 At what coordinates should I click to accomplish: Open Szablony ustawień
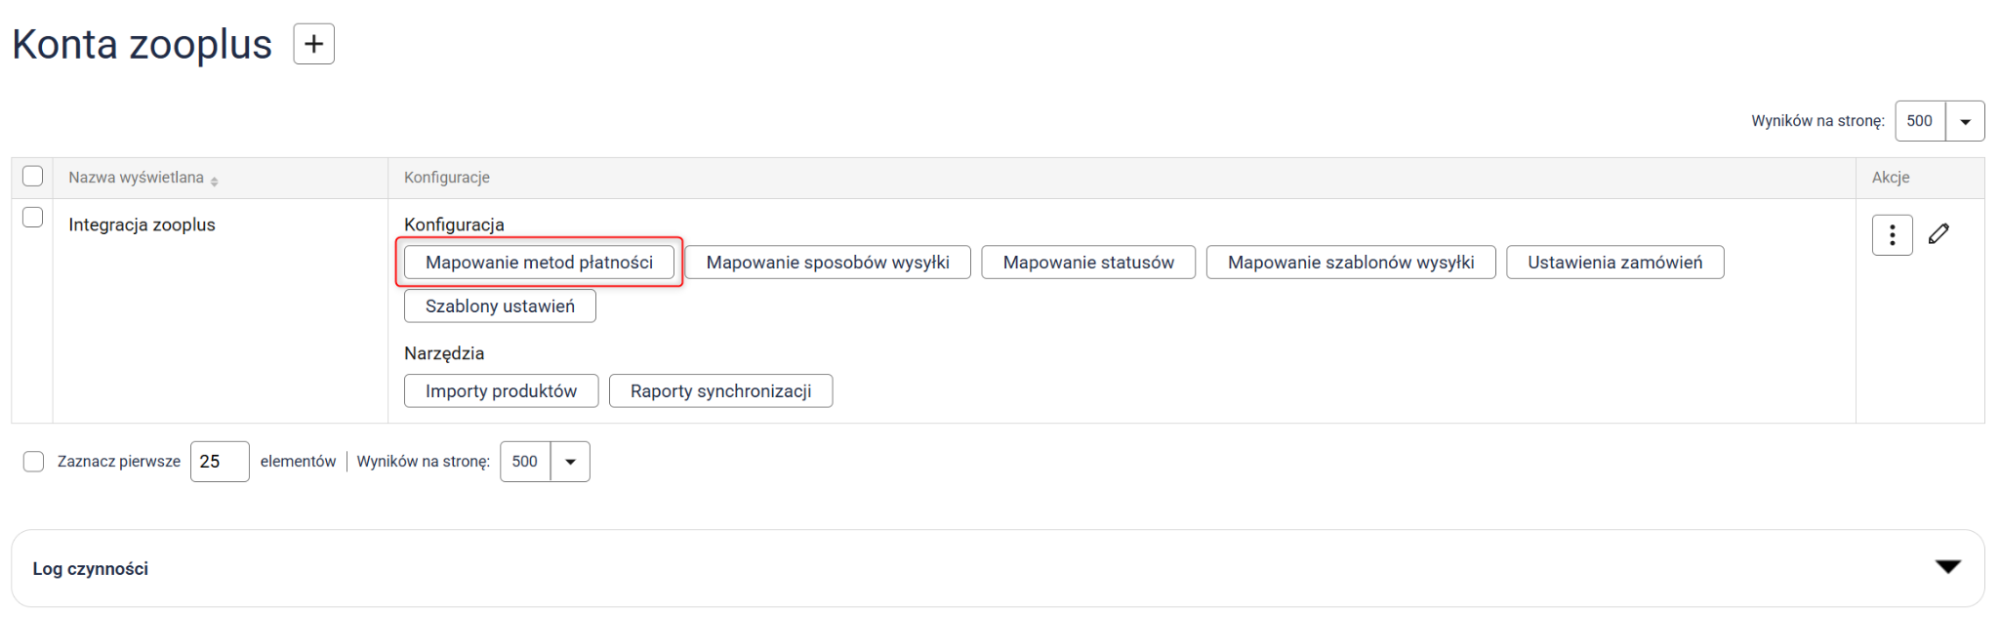point(499,306)
